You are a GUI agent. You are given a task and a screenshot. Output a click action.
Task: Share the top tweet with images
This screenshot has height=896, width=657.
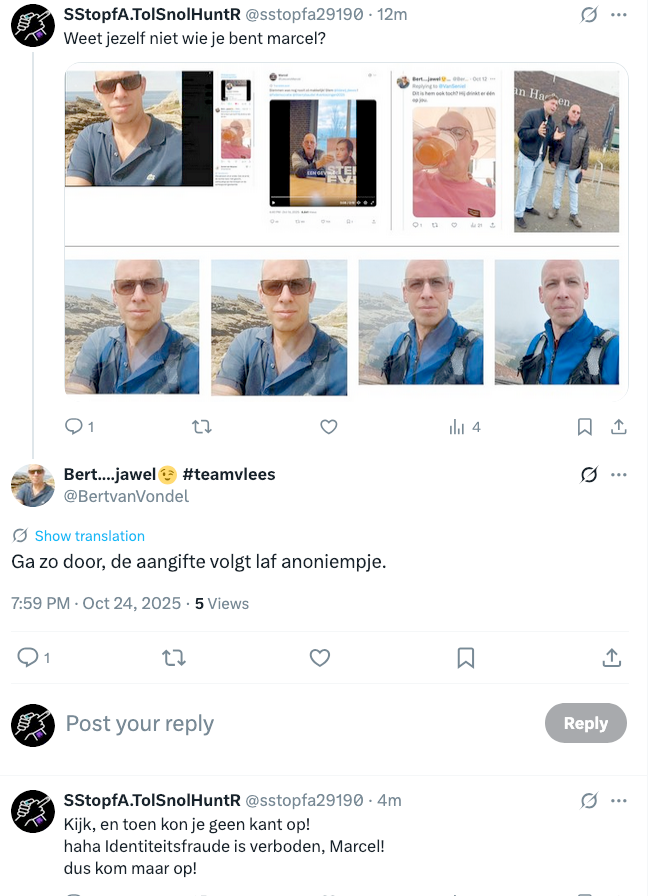[618, 427]
